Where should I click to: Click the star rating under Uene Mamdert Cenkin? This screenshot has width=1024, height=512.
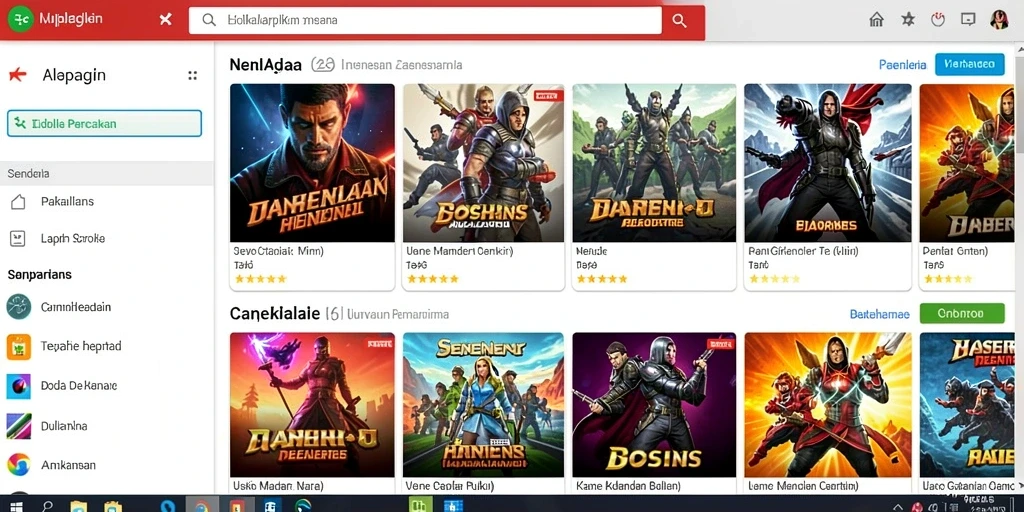coord(433,279)
